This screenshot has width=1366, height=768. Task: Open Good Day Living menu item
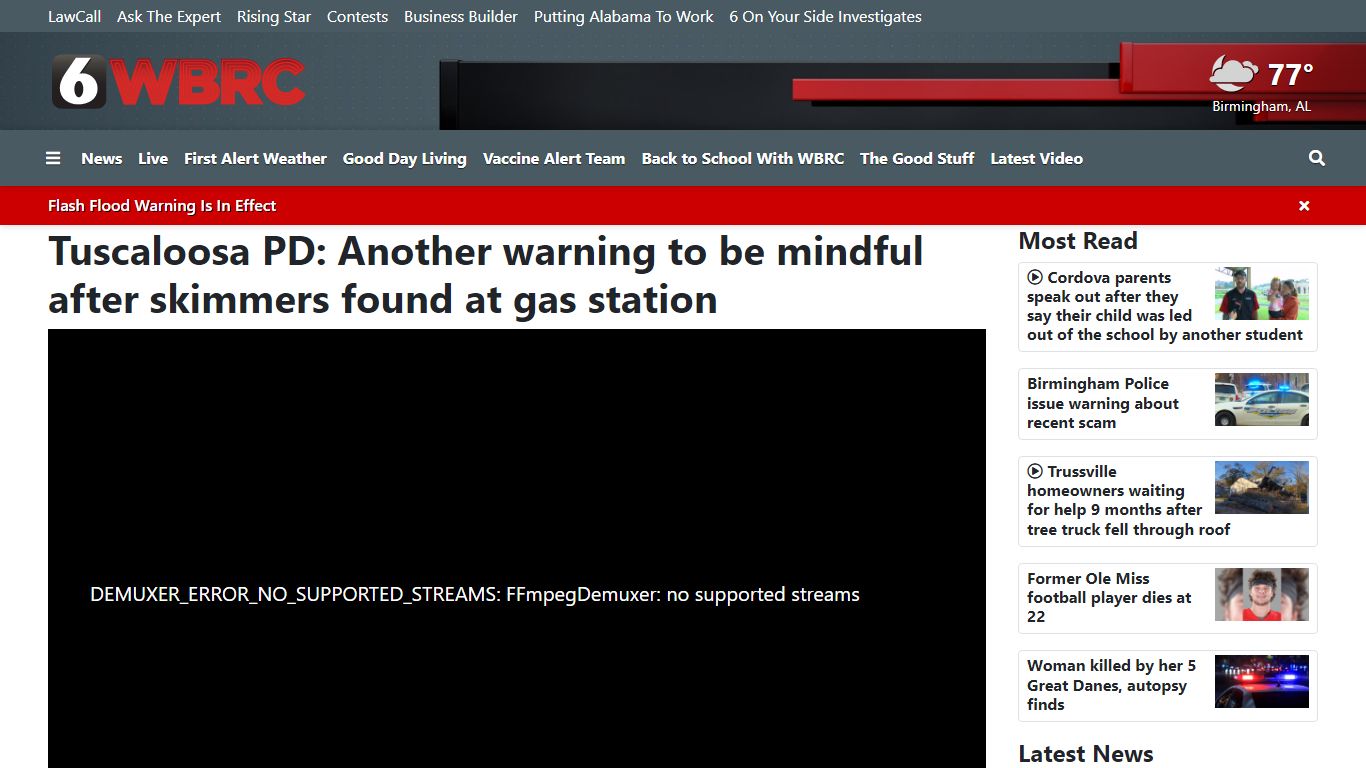point(405,158)
